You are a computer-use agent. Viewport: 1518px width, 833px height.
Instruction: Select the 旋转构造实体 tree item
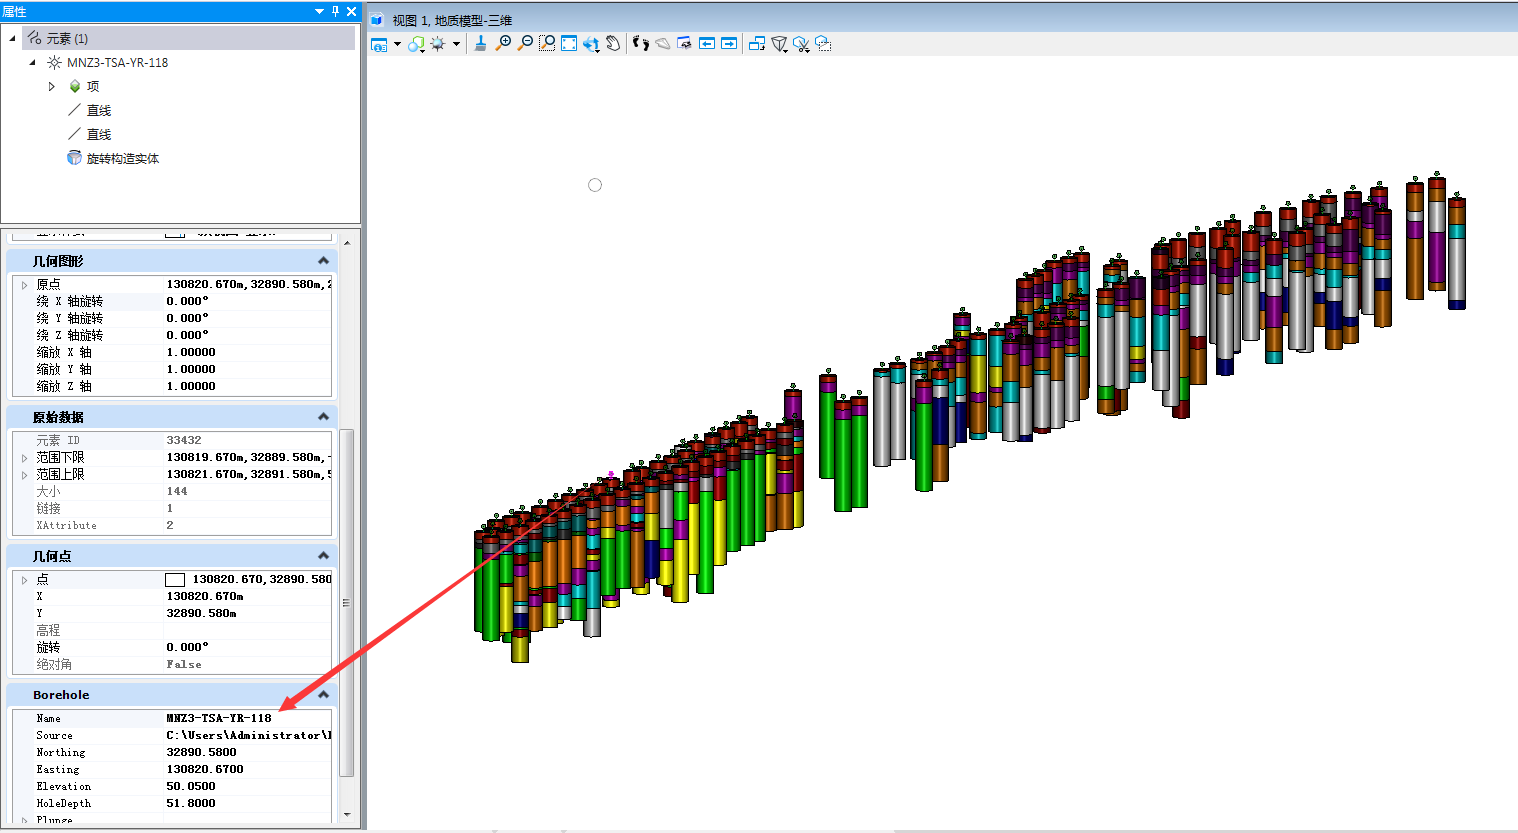122,158
